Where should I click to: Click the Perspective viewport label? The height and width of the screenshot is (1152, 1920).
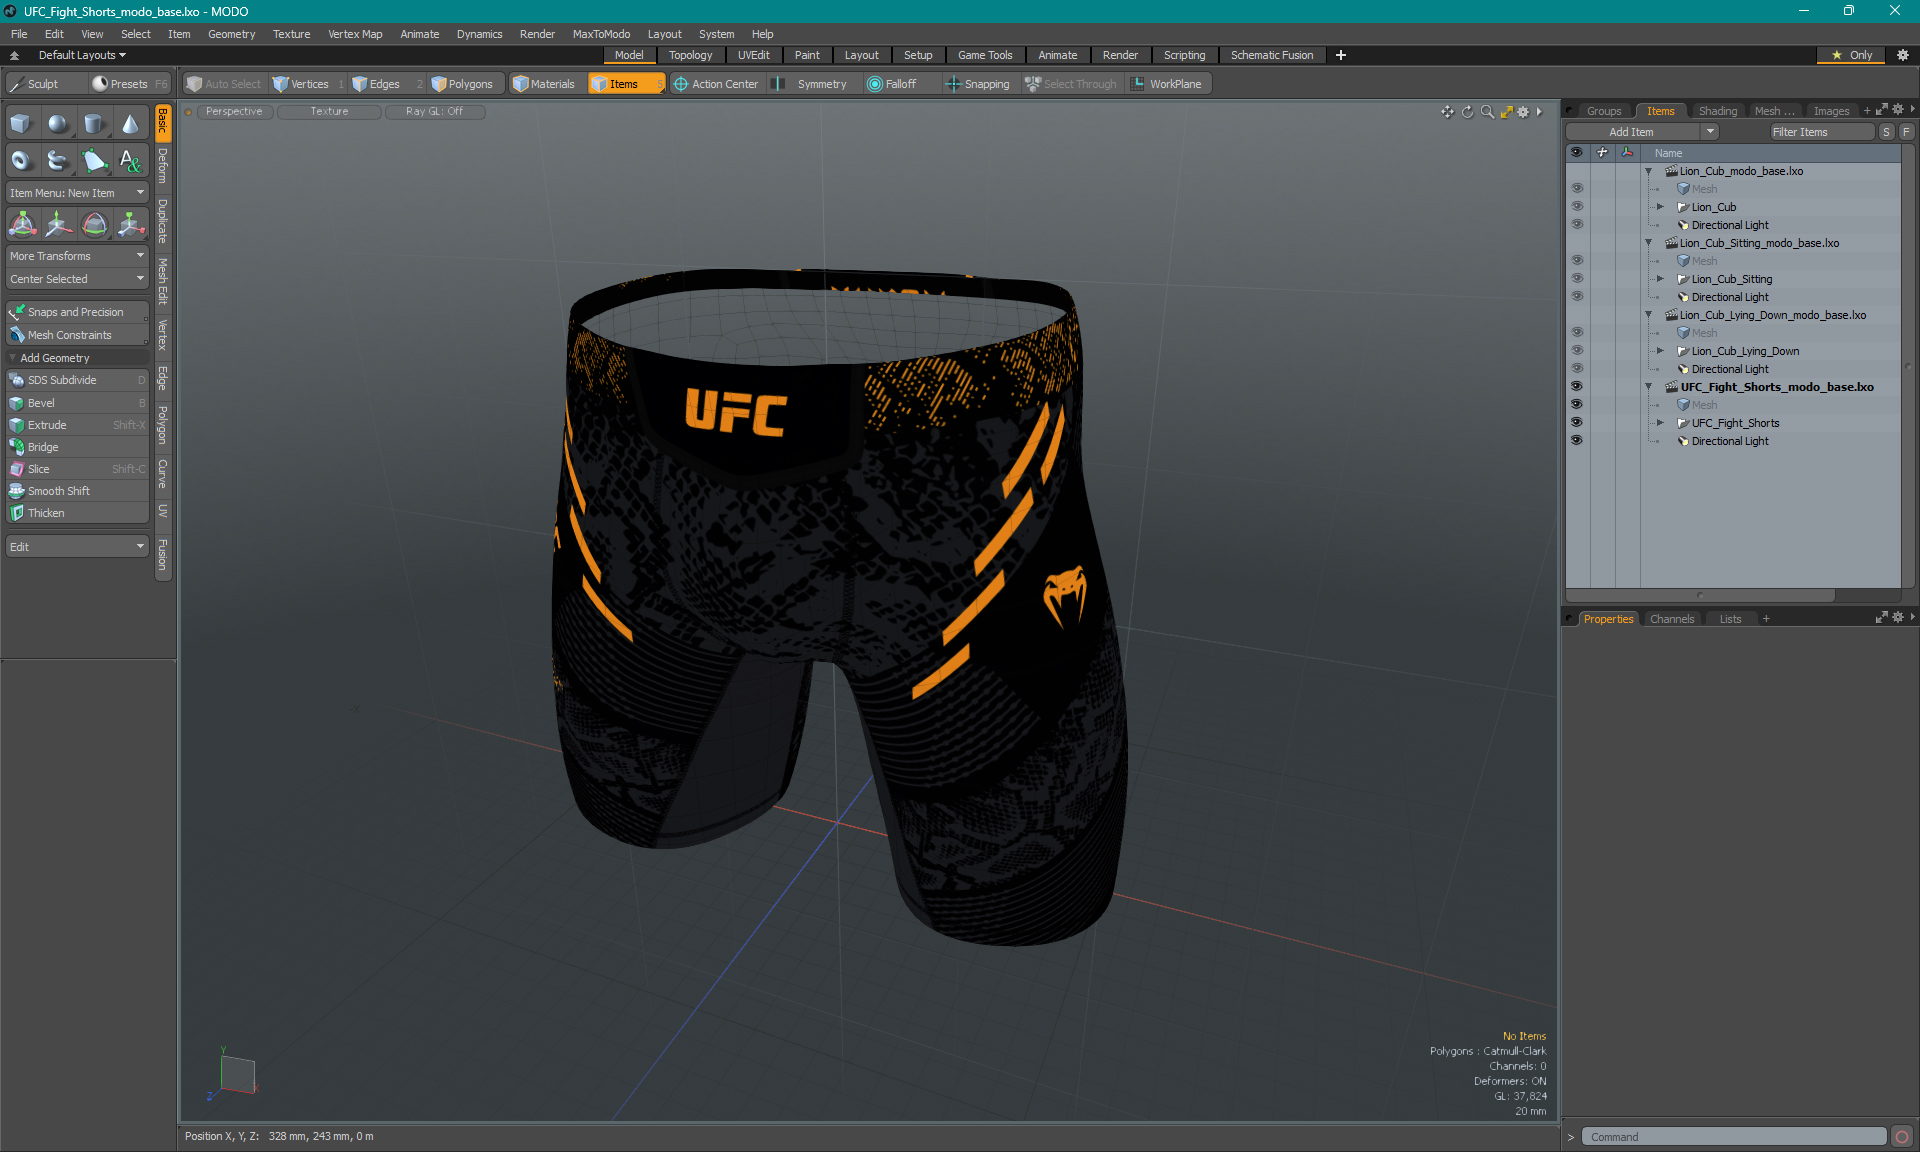pyautogui.click(x=234, y=112)
